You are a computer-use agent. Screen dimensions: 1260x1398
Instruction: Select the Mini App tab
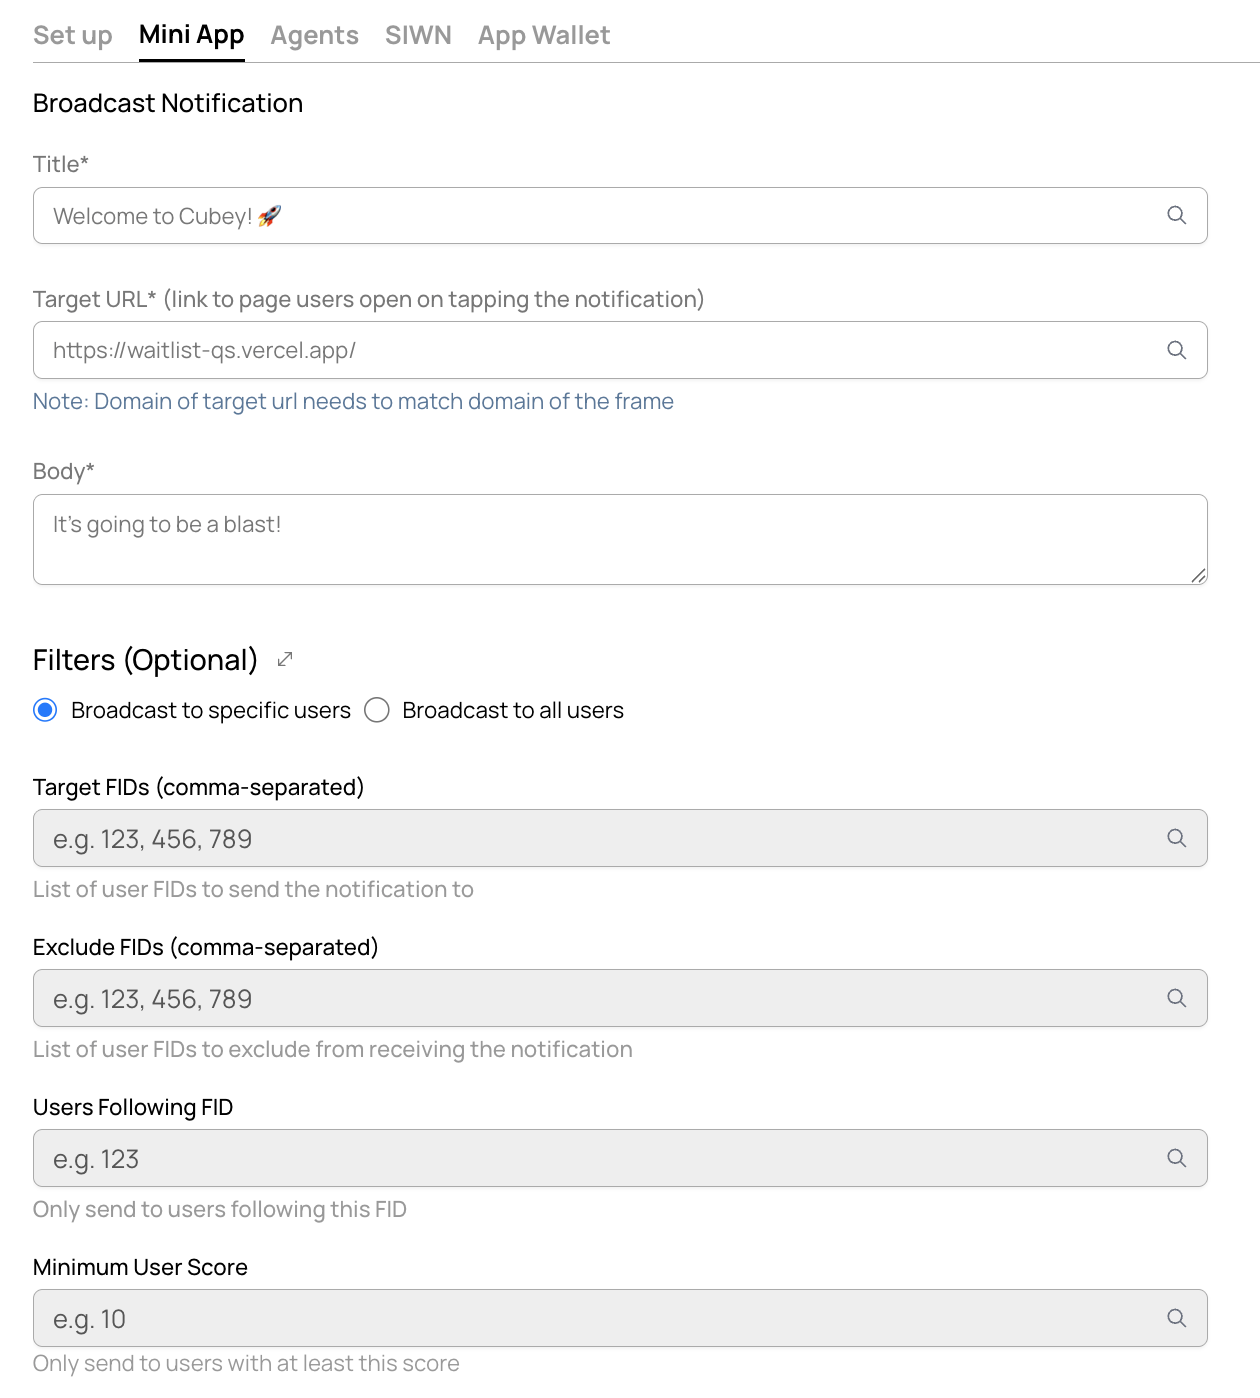pyautogui.click(x=191, y=34)
